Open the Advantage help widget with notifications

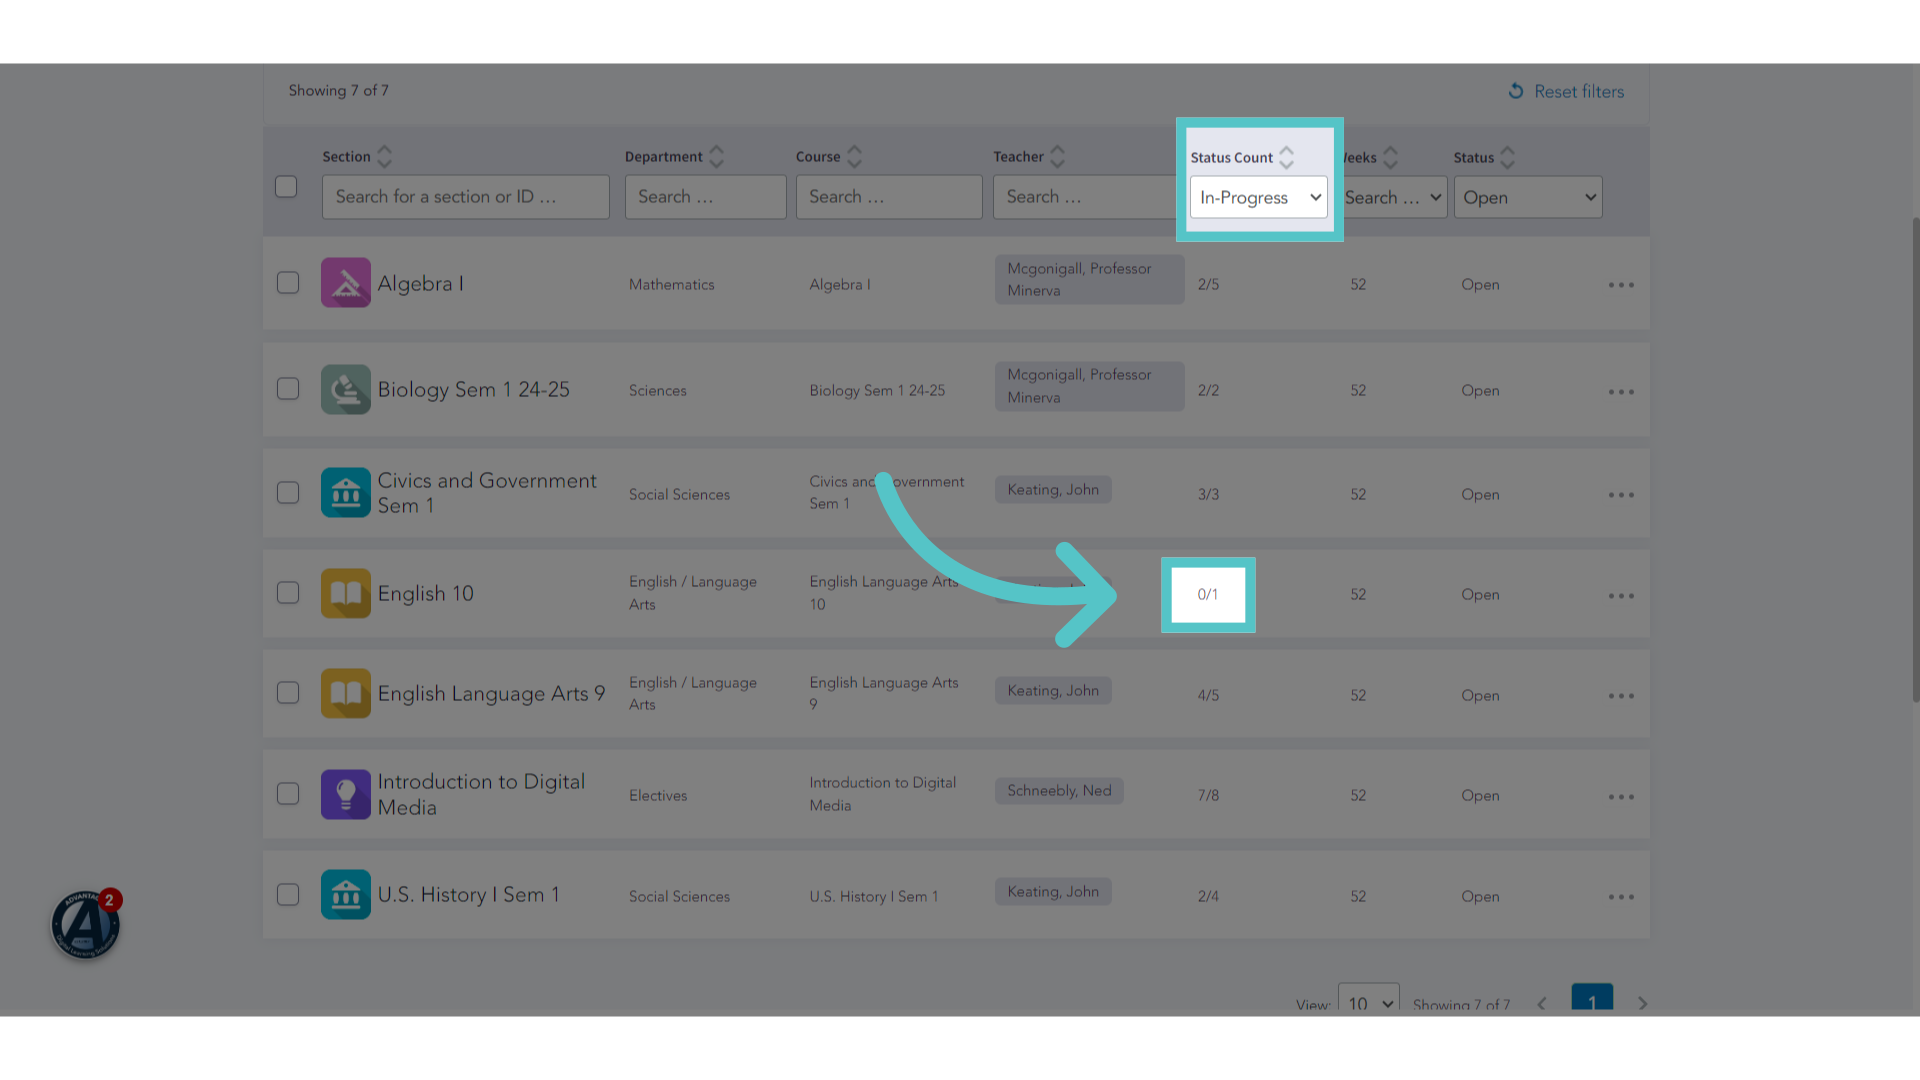point(86,924)
